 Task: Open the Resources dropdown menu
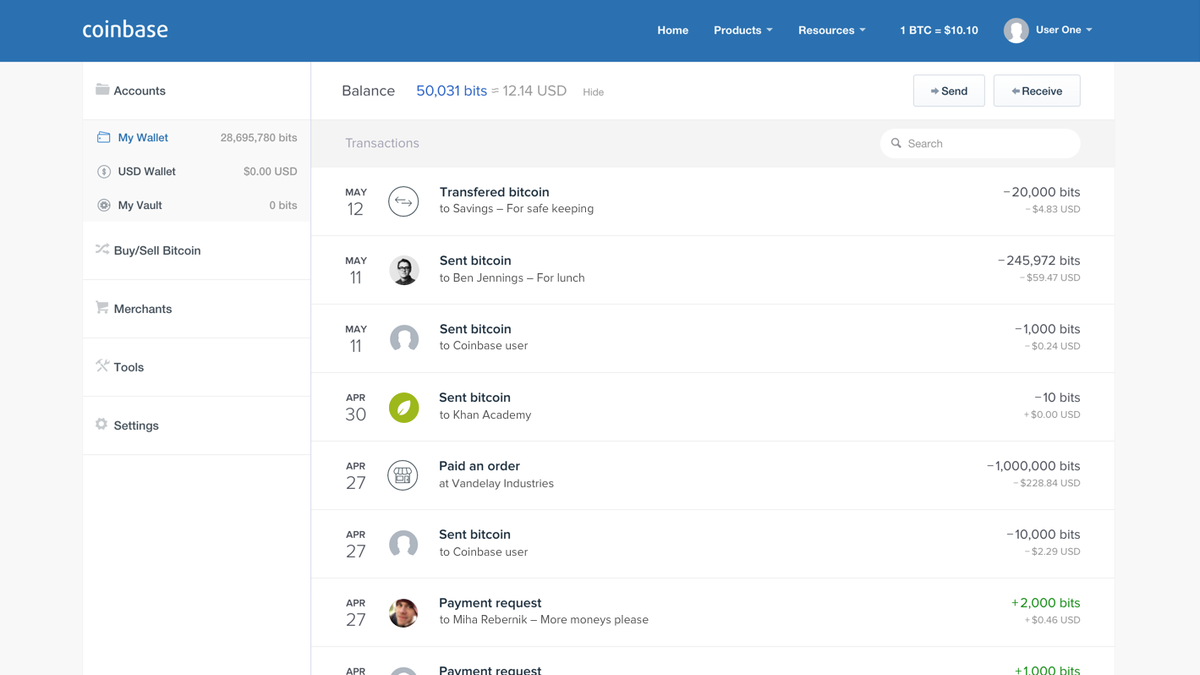tap(832, 30)
